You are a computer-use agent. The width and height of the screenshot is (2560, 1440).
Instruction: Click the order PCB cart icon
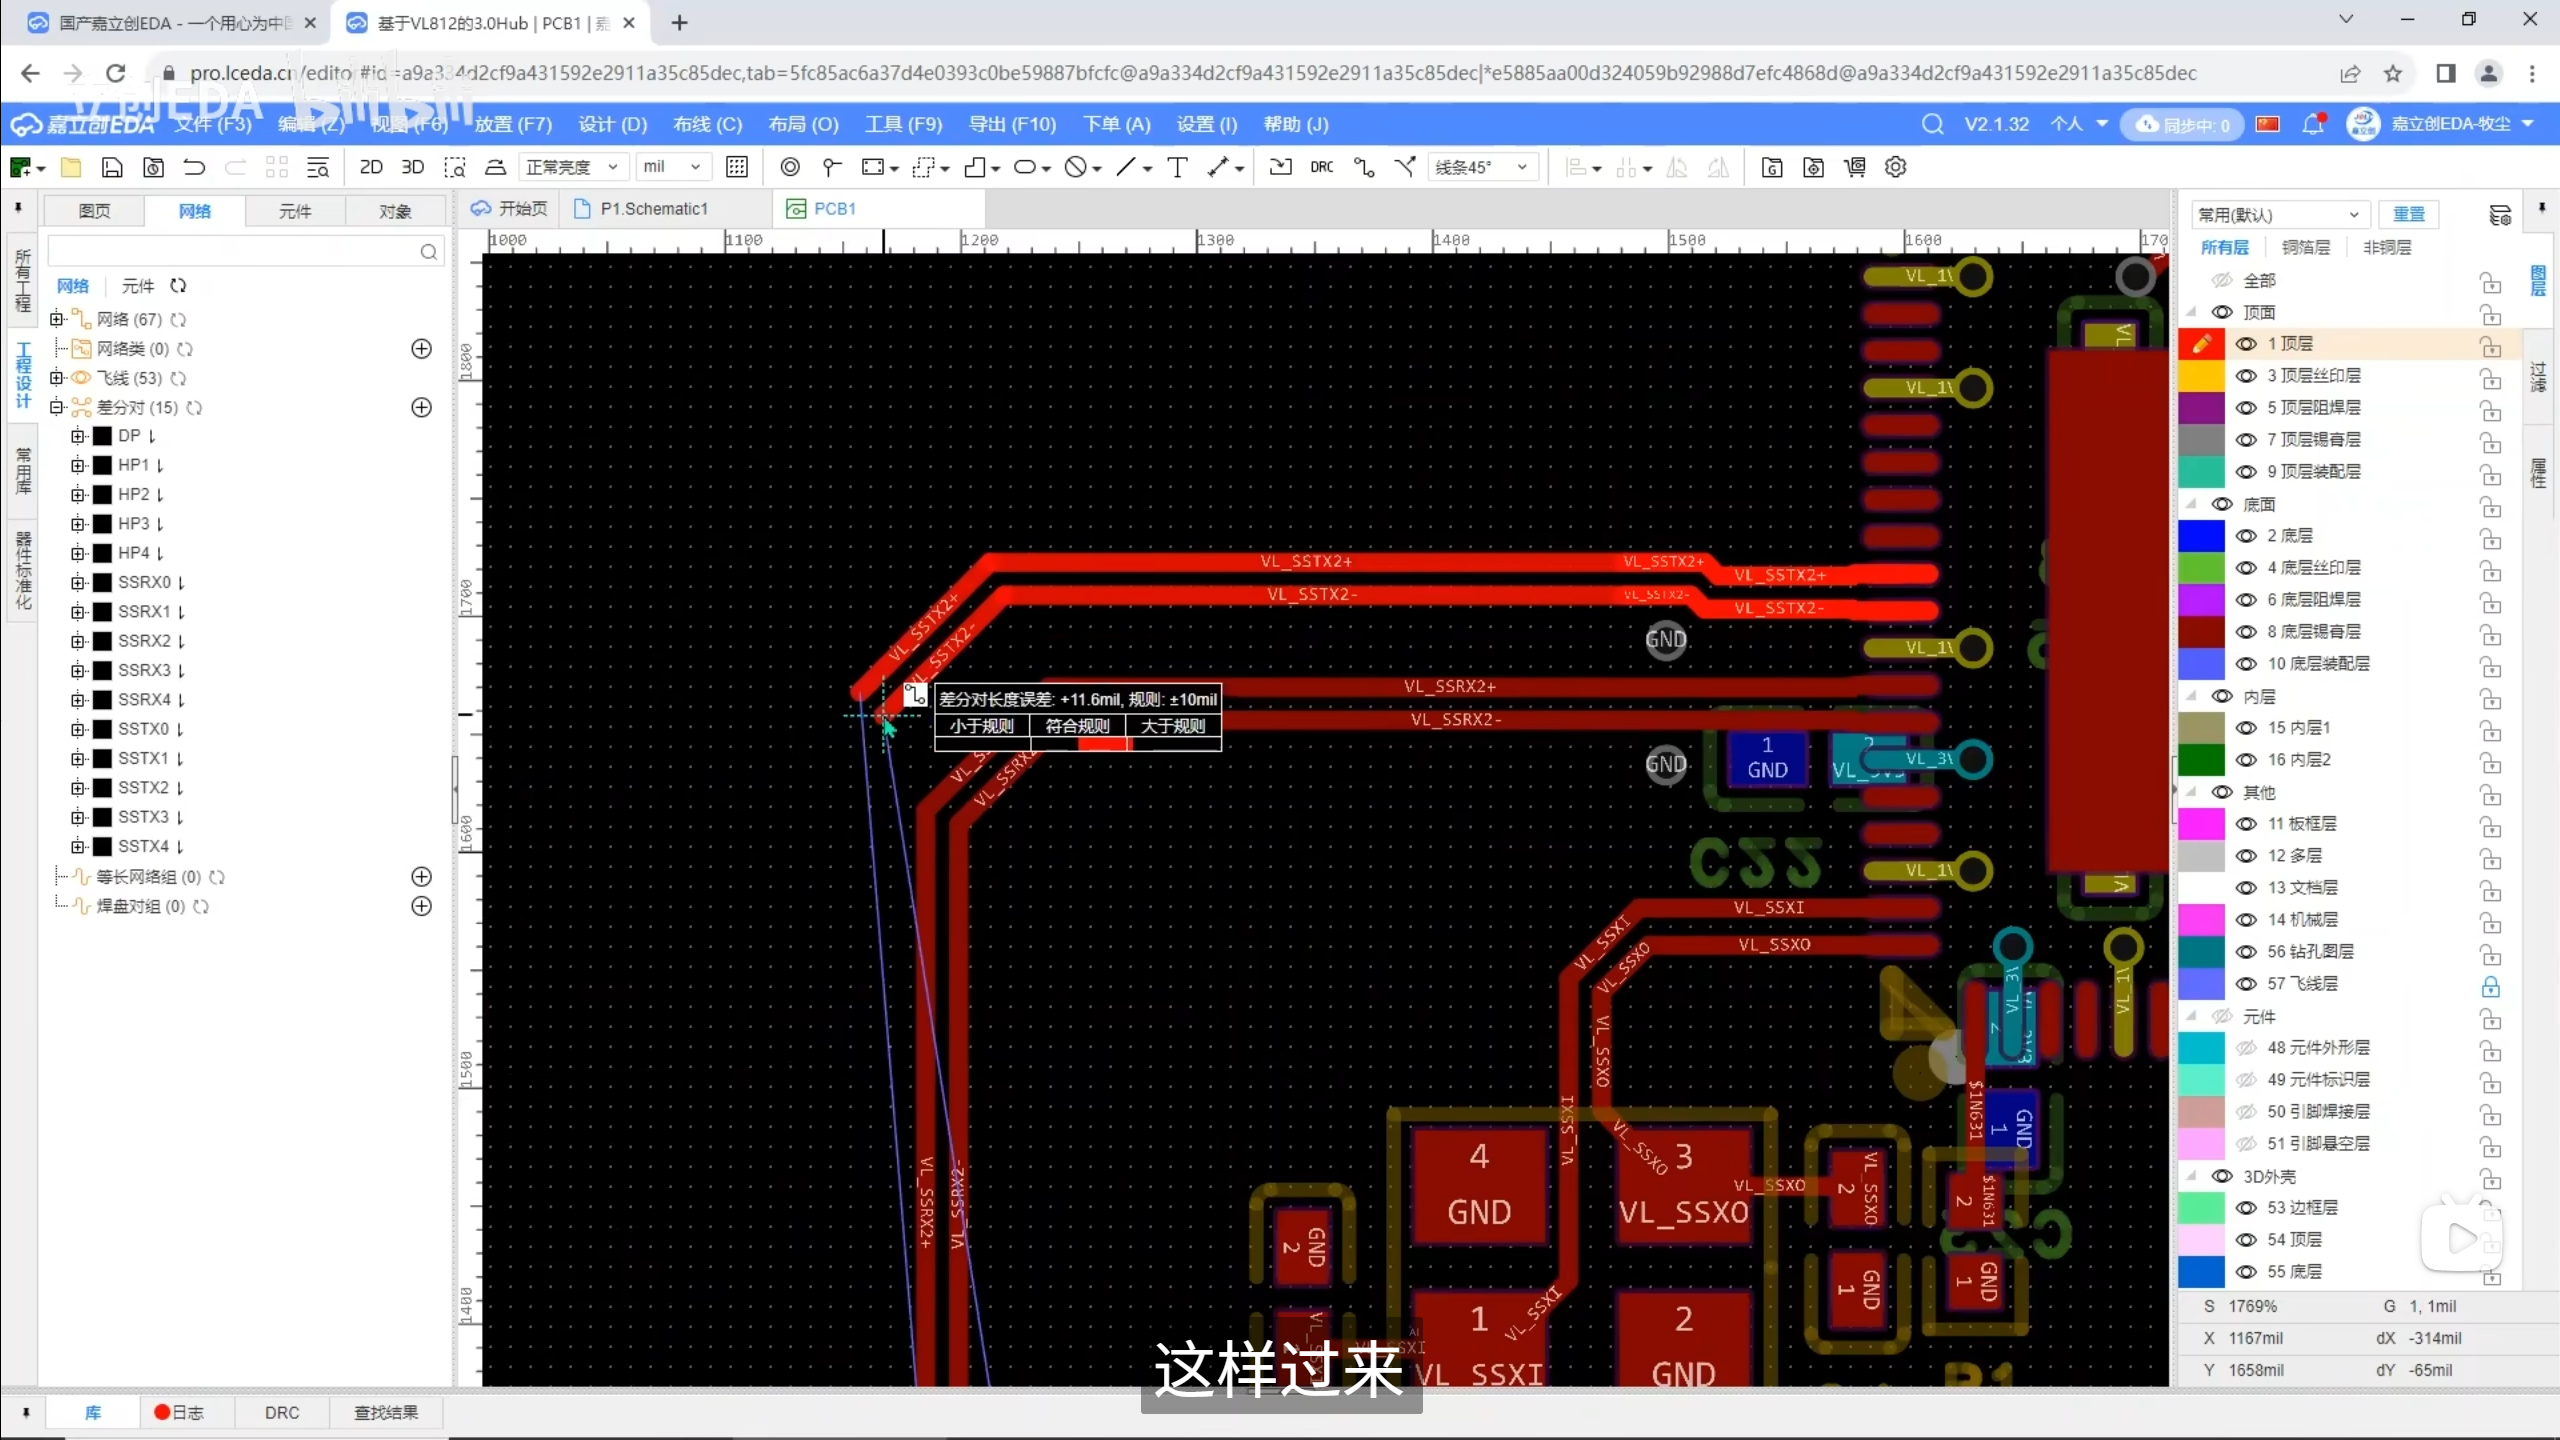coord(1854,167)
